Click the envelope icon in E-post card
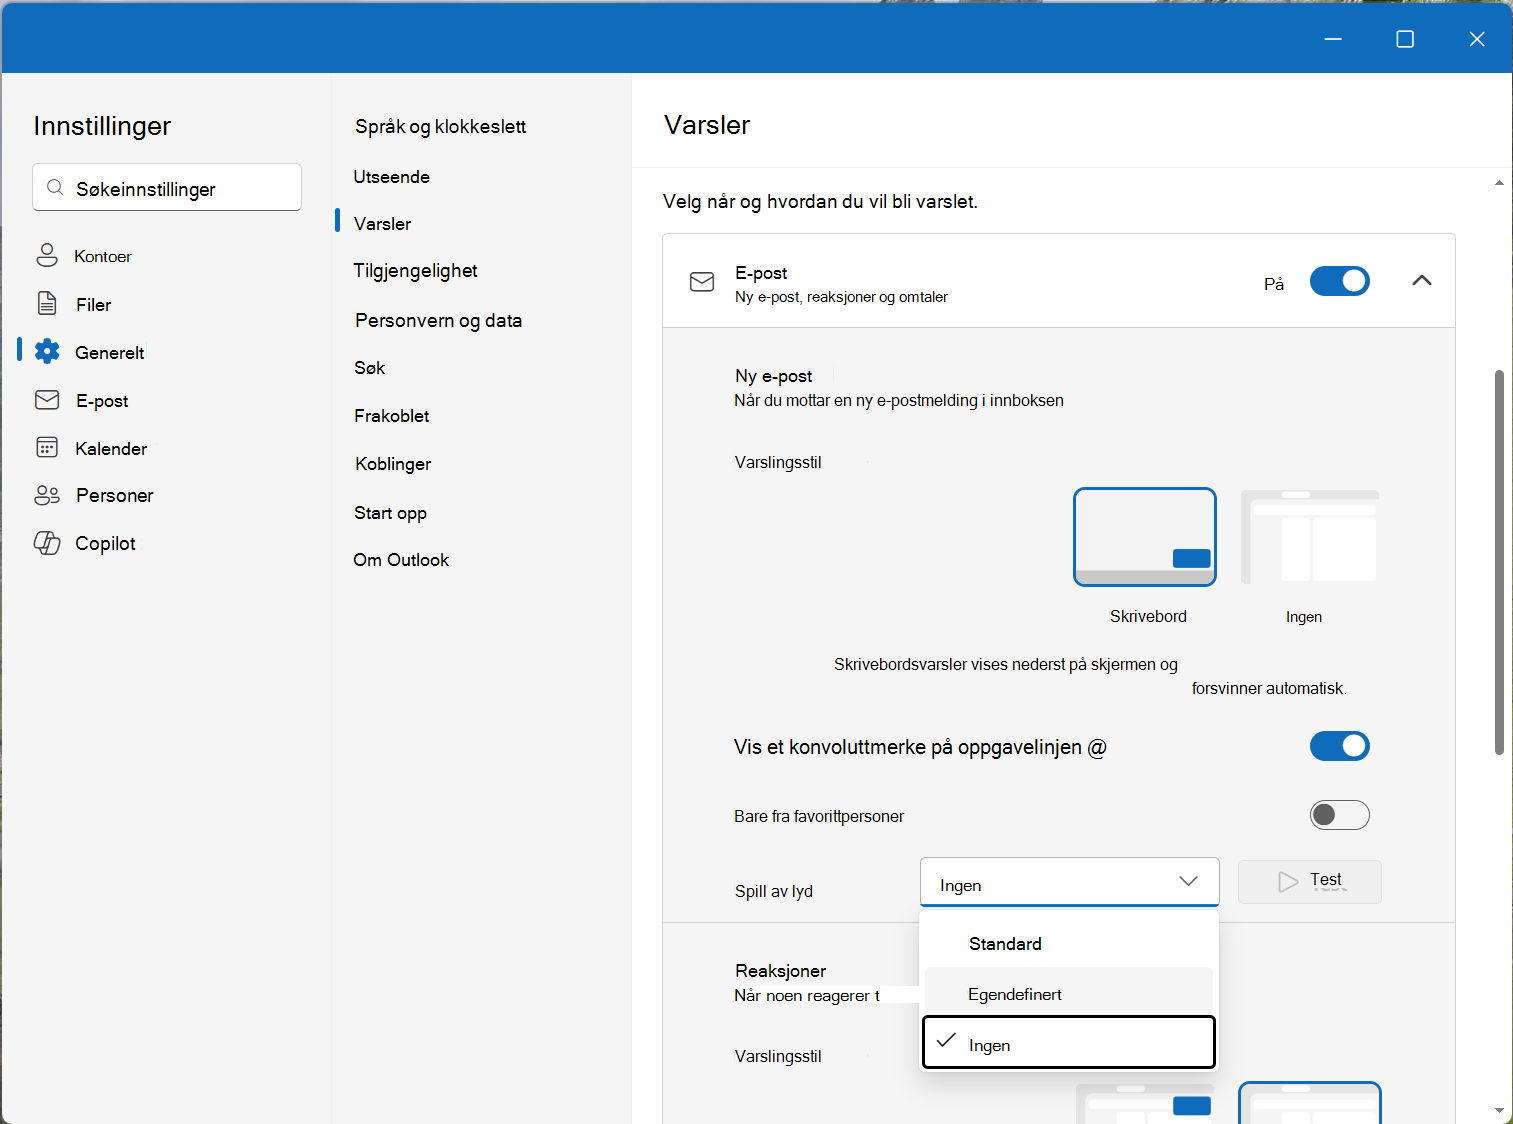The height and width of the screenshot is (1124, 1513). [x=702, y=282]
